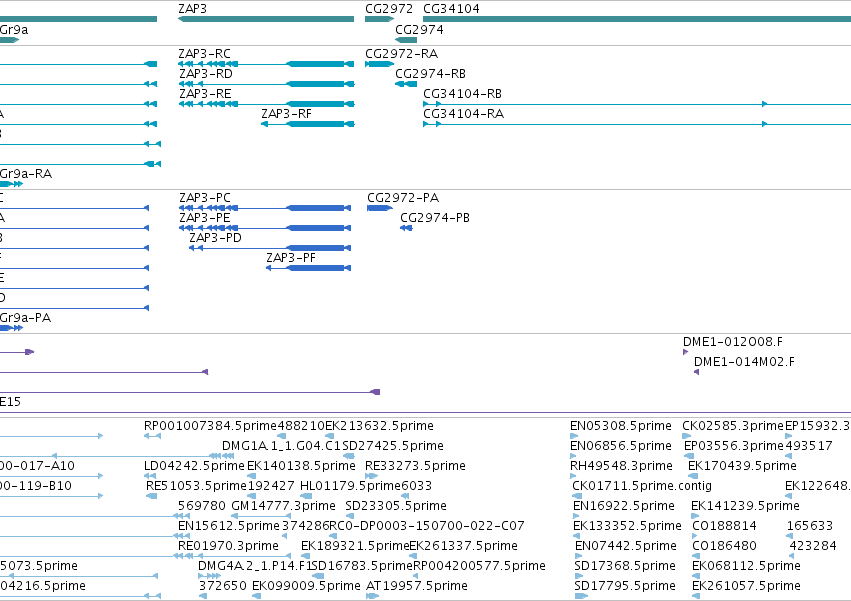Select EST AT19957.5prime
The height and width of the screenshot is (601, 851).
click(417, 586)
